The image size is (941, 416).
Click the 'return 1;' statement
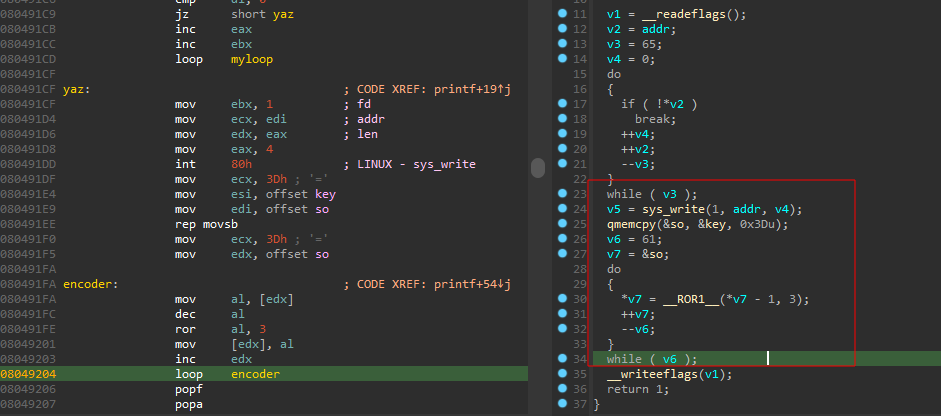point(638,390)
